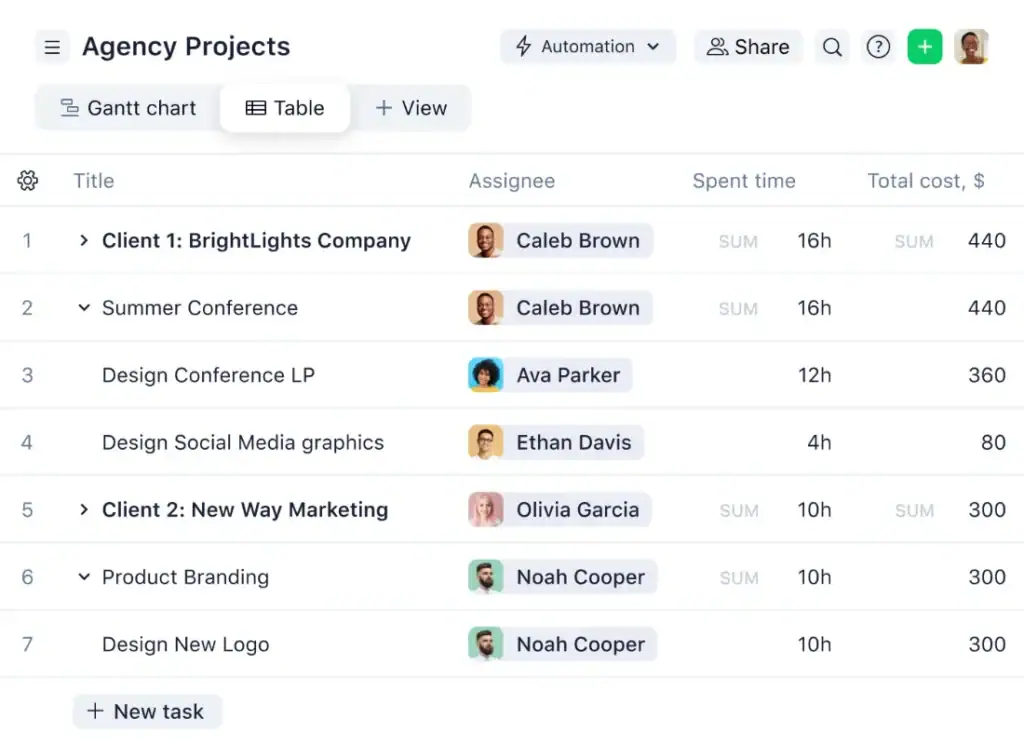Click the Automation lightning bolt icon
Viewport: 1024px width, 745px height.
click(522, 46)
